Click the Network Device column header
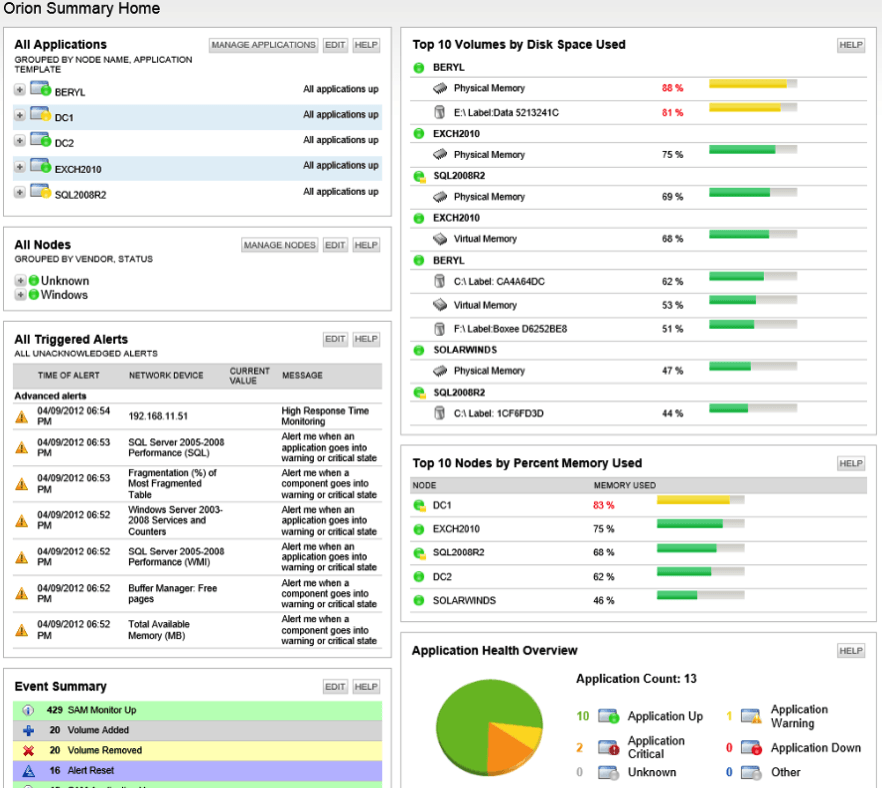Screen dimensions: 886x789 (166, 376)
